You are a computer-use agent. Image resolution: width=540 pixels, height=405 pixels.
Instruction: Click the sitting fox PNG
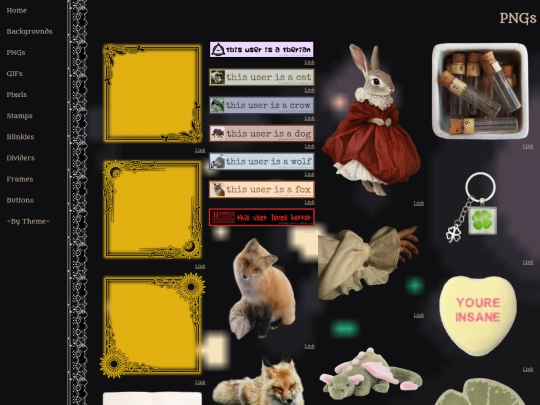click(x=262, y=289)
